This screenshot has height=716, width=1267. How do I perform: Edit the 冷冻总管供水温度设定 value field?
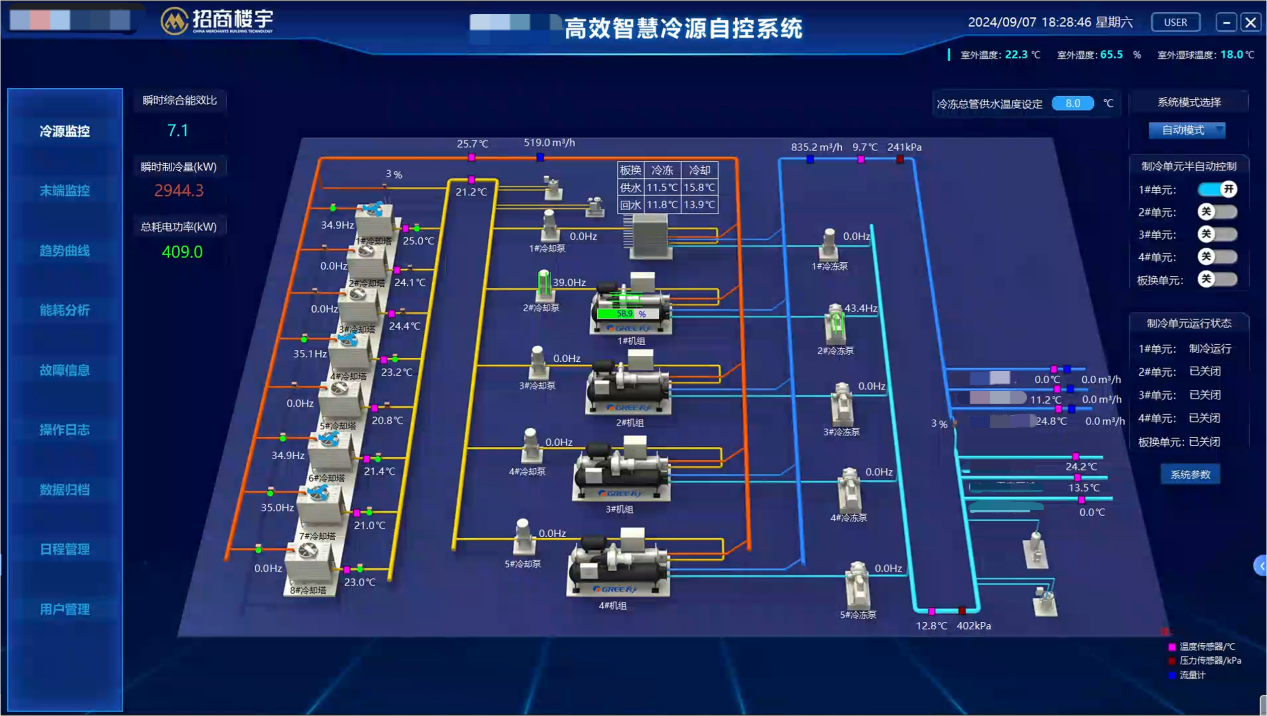(x=1072, y=103)
